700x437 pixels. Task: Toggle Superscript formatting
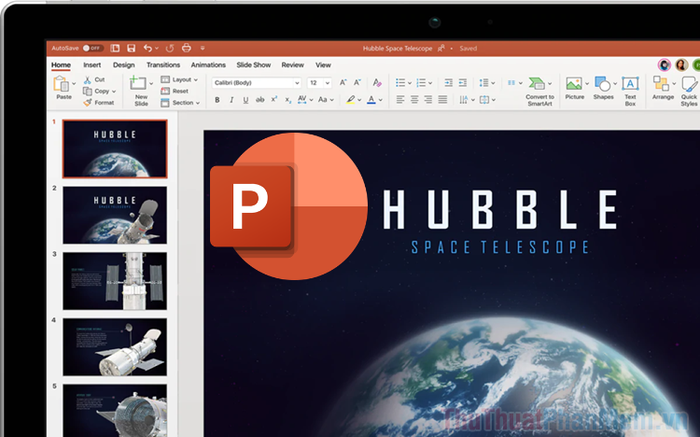[274, 100]
